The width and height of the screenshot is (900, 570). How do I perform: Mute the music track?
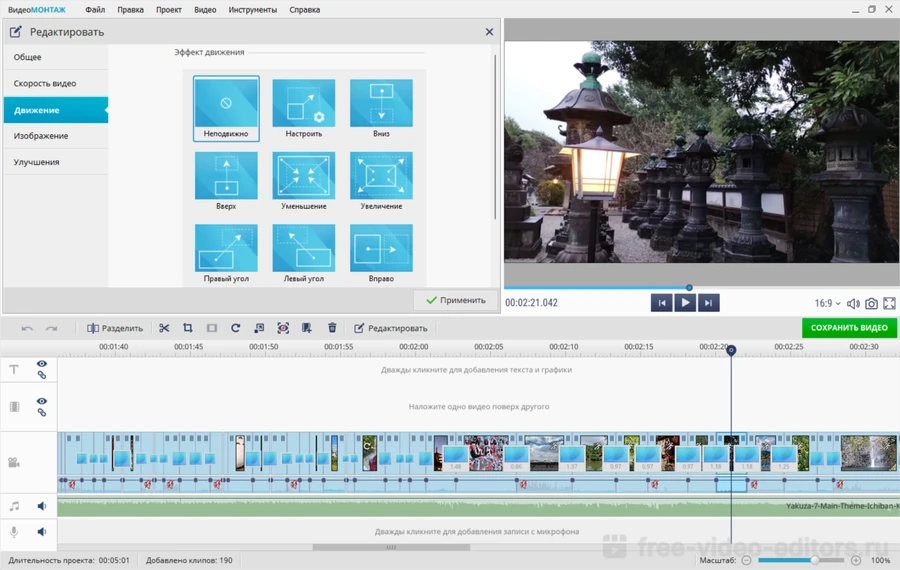(x=42, y=507)
